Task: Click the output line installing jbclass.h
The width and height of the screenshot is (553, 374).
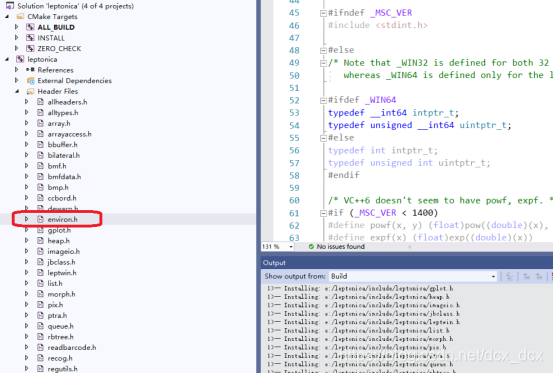Action: click(x=363, y=314)
